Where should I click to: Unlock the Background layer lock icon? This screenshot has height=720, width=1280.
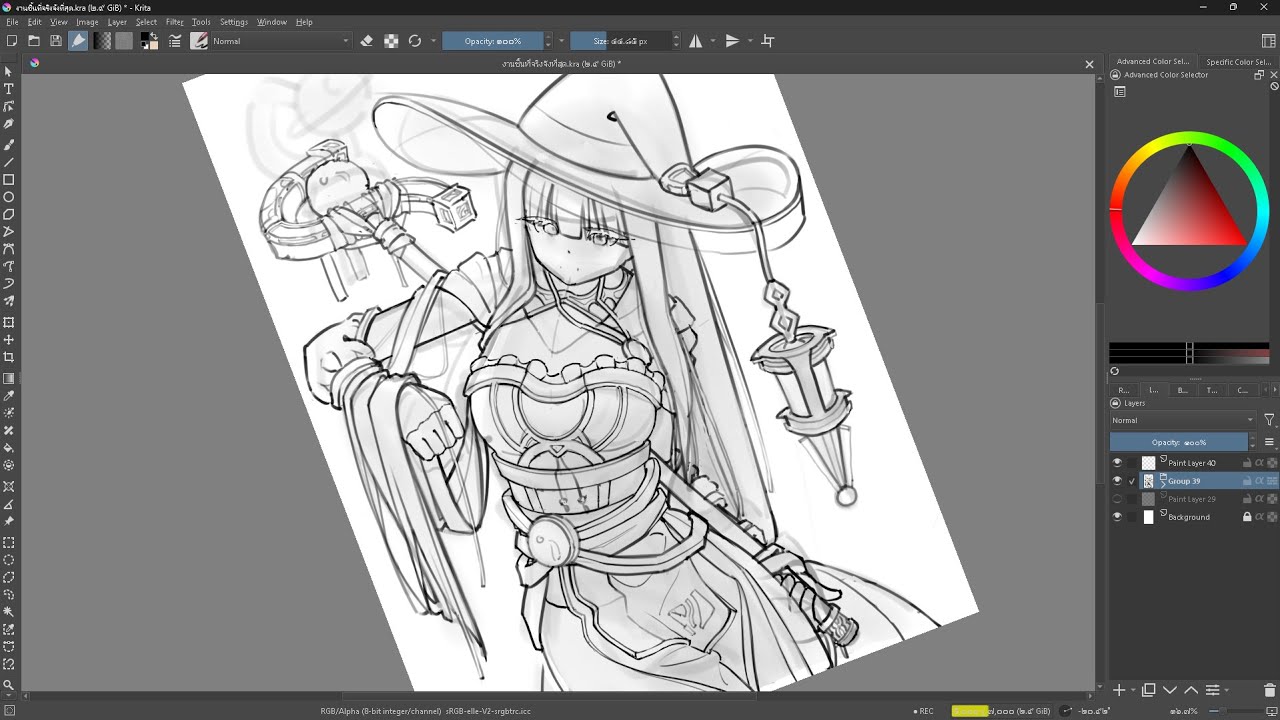pyautogui.click(x=1247, y=517)
